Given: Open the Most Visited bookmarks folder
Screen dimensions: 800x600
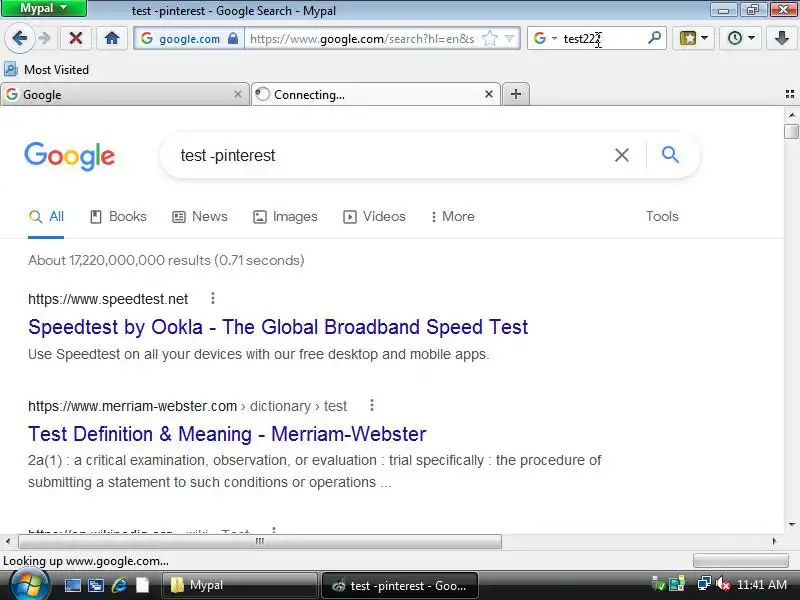Looking at the screenshot, I should [46, 69].
